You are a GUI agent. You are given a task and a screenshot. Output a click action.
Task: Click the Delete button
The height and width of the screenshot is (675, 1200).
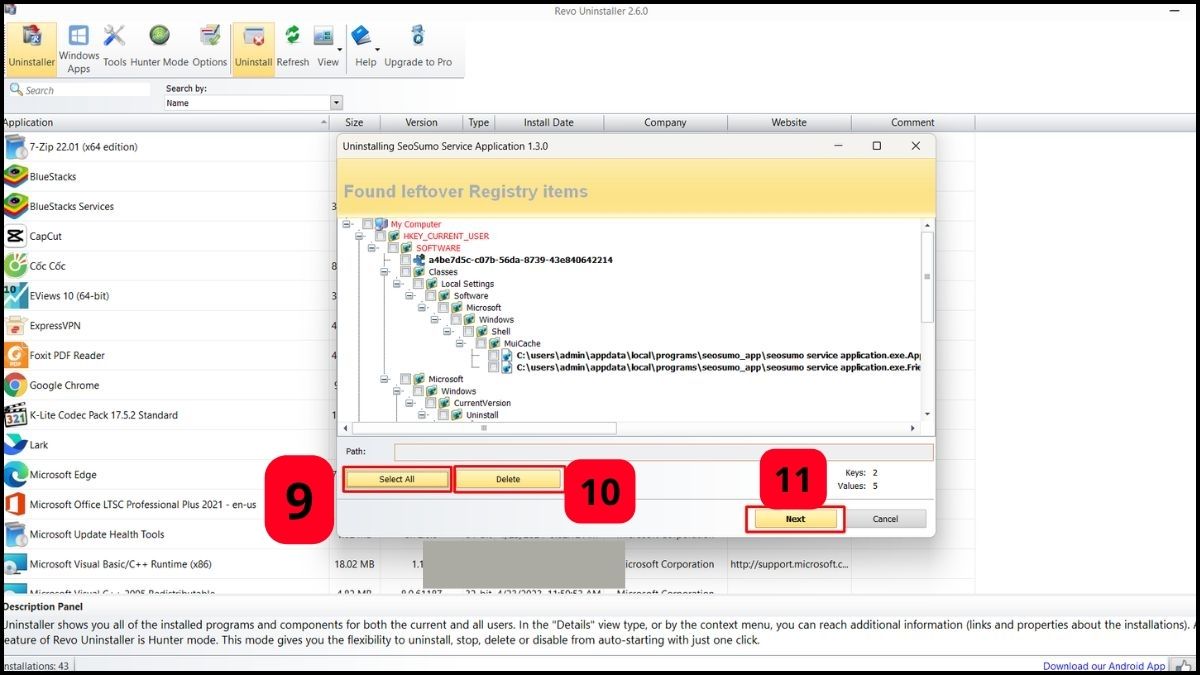pos(508,479)
